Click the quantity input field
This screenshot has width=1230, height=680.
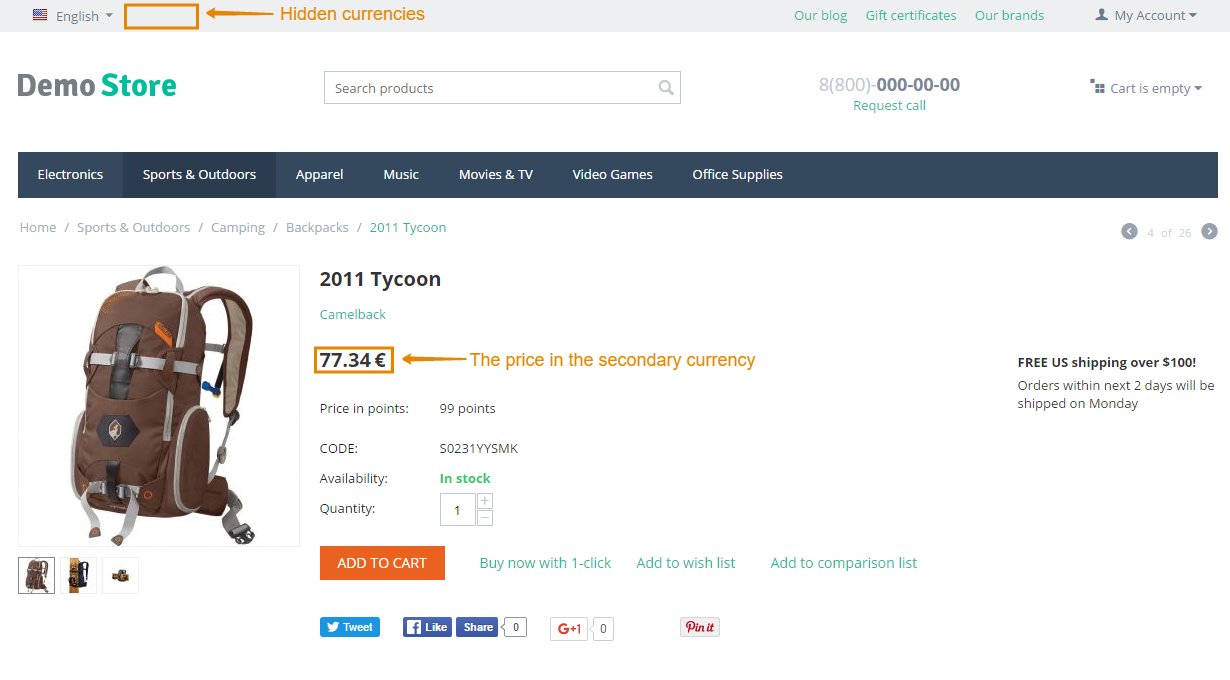pyautogui.click(x=458, y=509)
